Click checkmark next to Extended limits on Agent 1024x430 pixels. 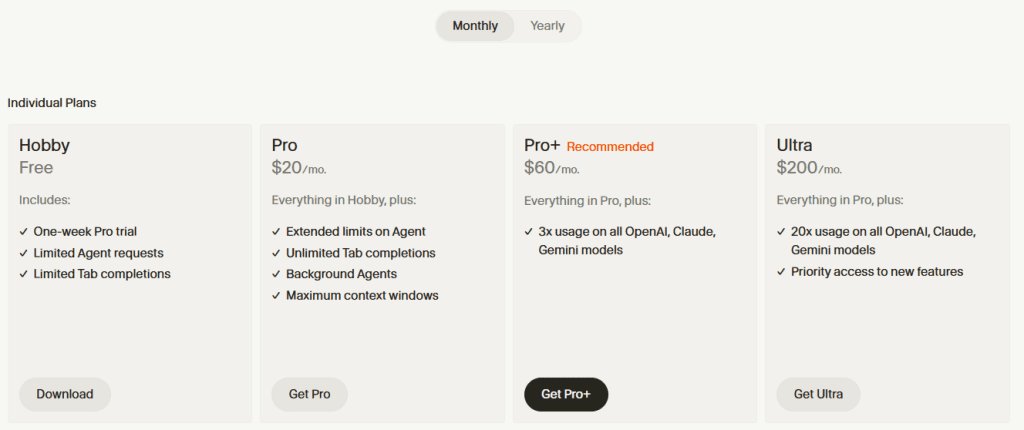pyautogui.click(x=276, y=232)
